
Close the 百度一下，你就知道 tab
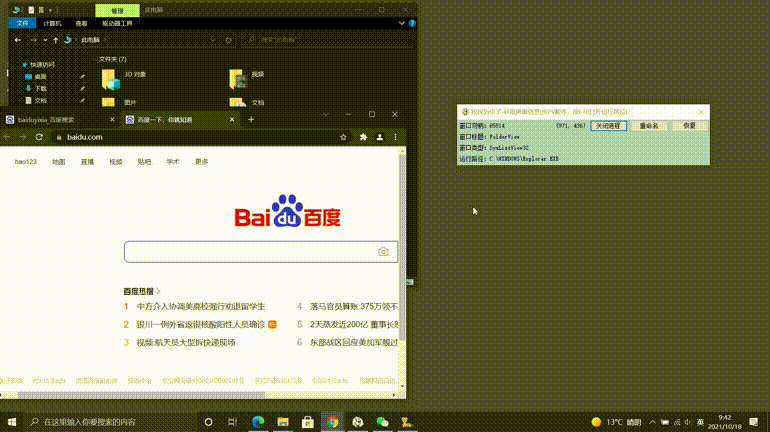coord(232,119)
